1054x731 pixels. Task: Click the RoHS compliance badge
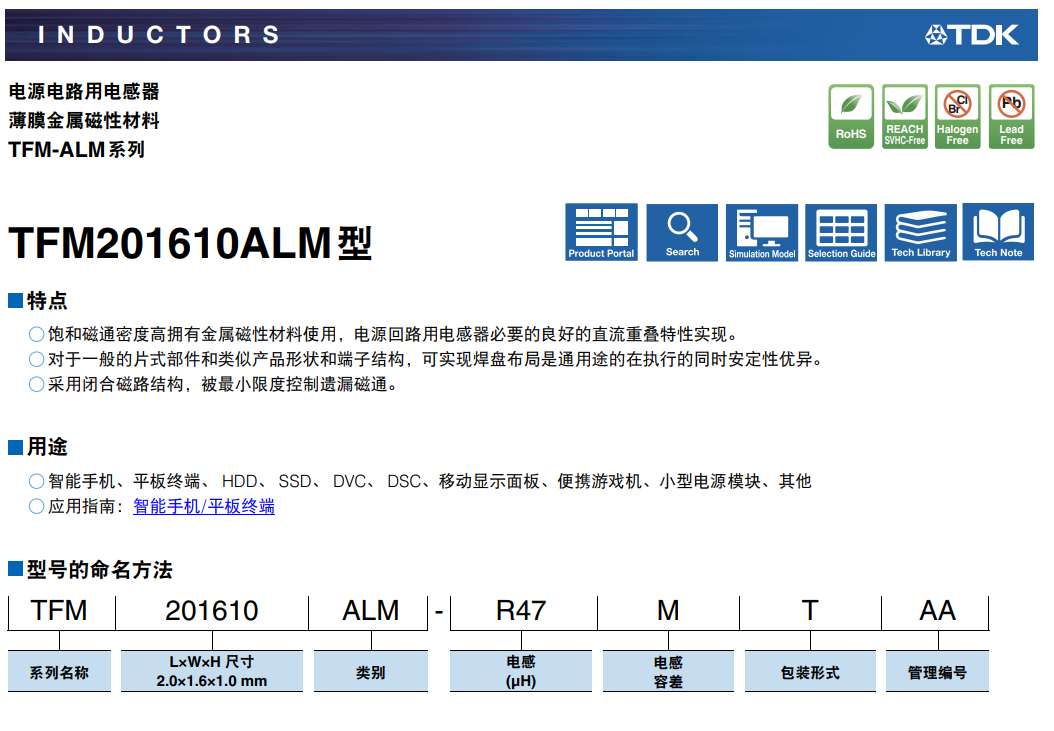(851, 116)
